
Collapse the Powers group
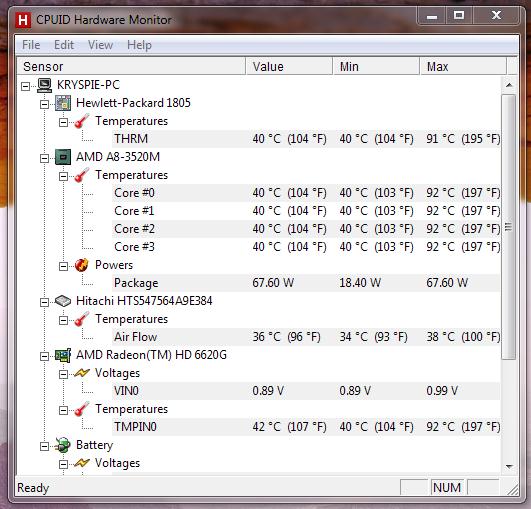[x=63, y=266]
